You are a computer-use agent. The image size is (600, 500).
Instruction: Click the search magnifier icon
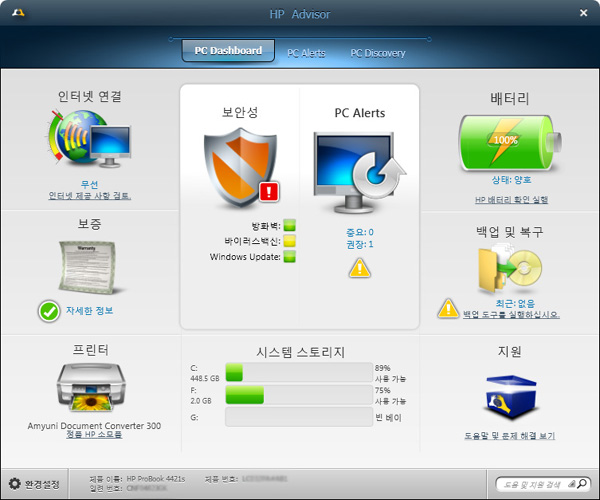point(582,484)
